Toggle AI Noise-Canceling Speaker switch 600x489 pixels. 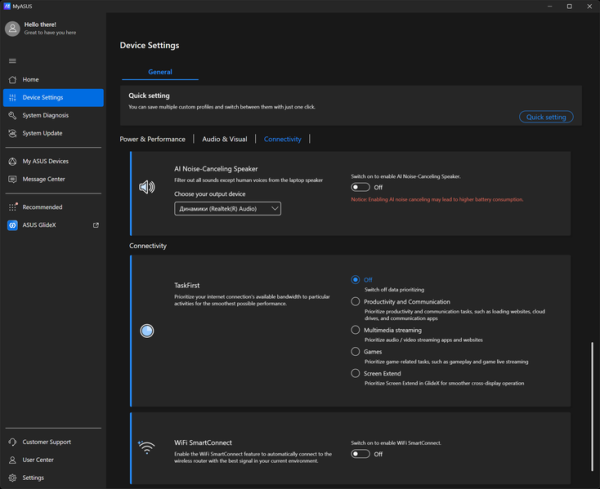(x=360, y=187)
